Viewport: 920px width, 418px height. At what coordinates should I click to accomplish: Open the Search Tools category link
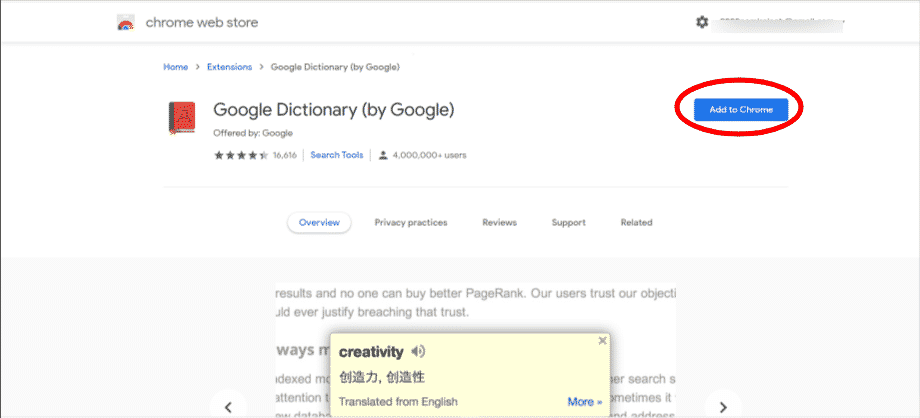coord(337,155)
